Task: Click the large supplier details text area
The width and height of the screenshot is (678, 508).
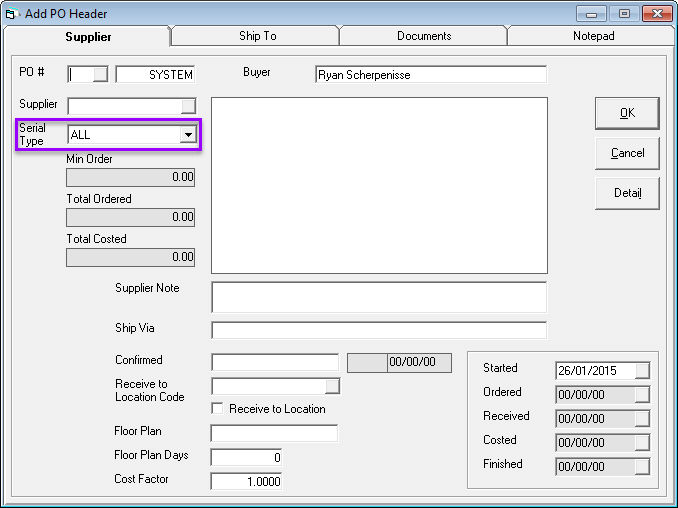Action: [x=379, y=185]
